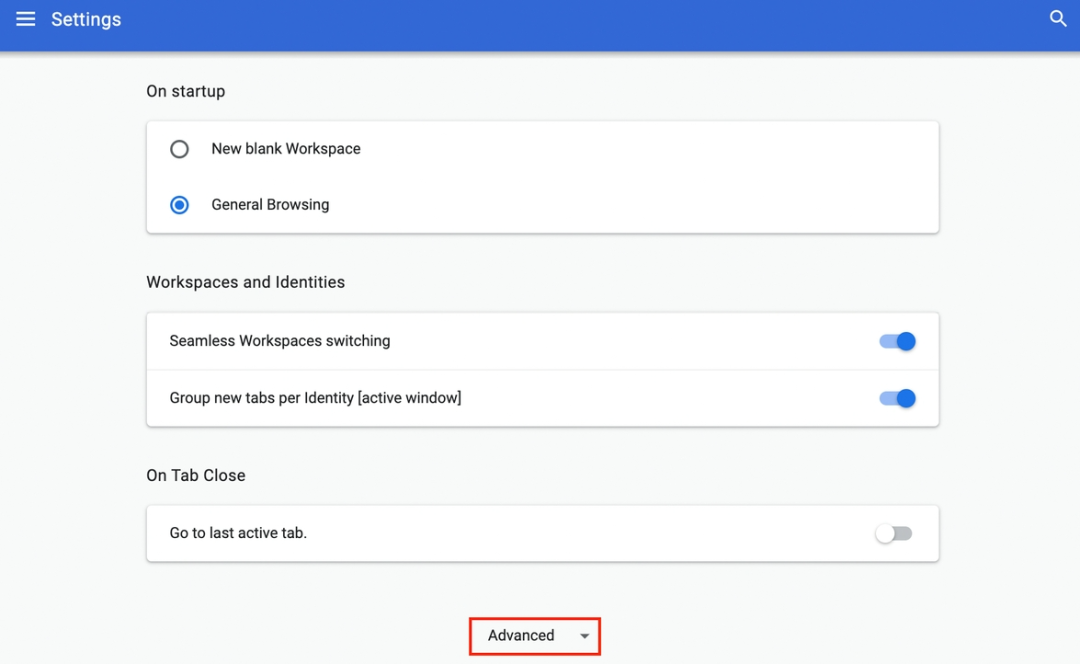Click the New blank Workspace label text
Image resolution: width=1080 pixels, height=664 pixels.
[285, 148]
